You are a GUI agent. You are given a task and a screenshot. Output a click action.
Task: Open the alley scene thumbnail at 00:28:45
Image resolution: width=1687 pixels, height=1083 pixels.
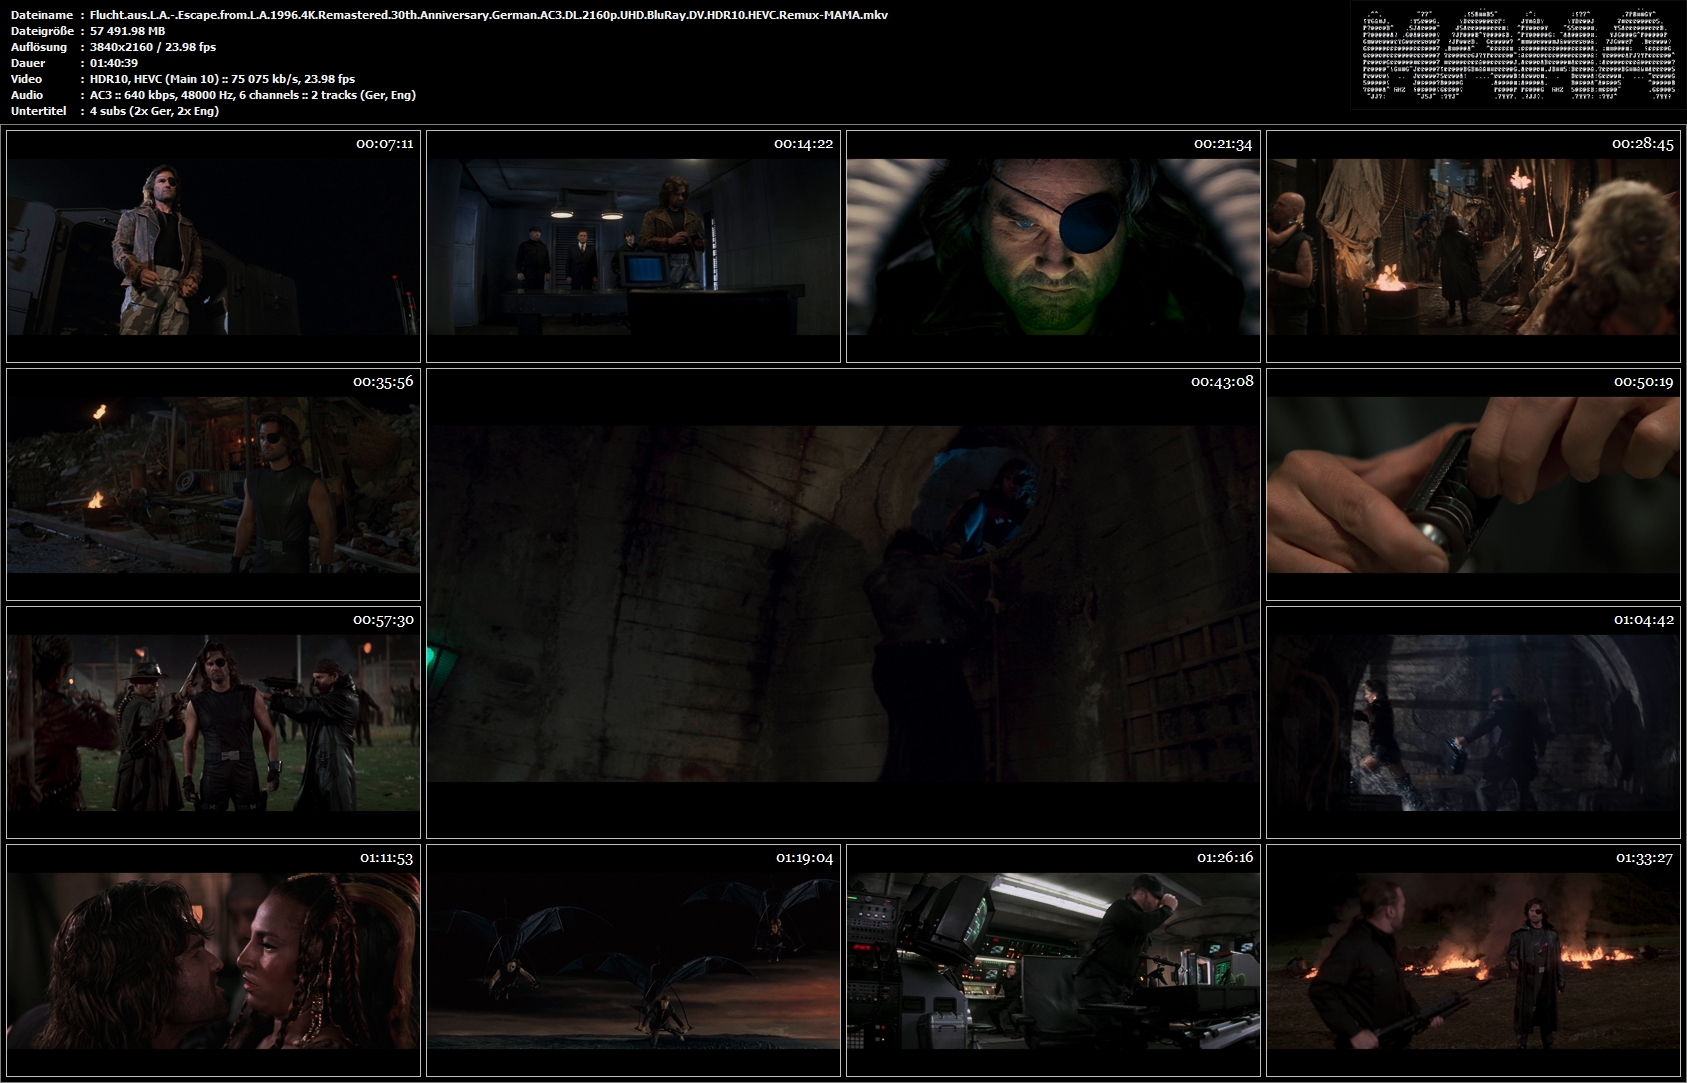tap(1473, 246)
